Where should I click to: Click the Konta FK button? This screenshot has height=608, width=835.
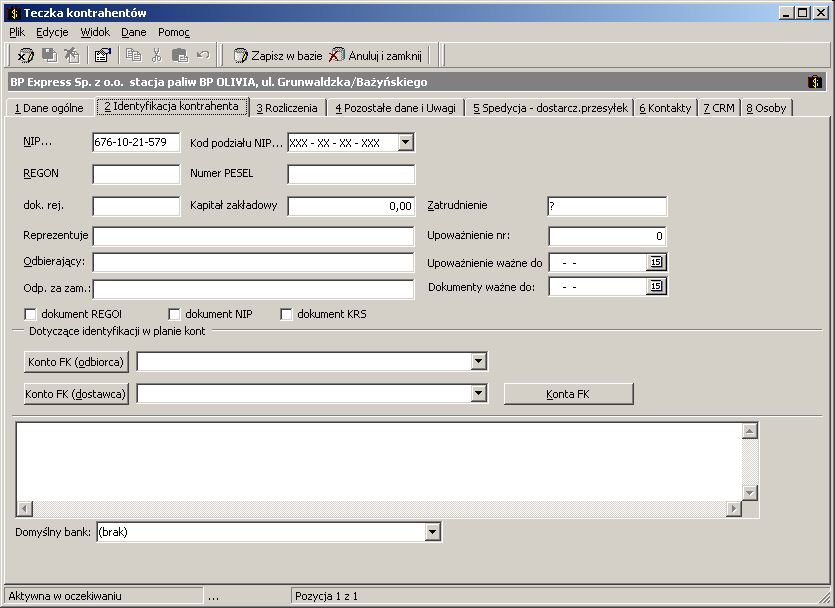[568, 394]
